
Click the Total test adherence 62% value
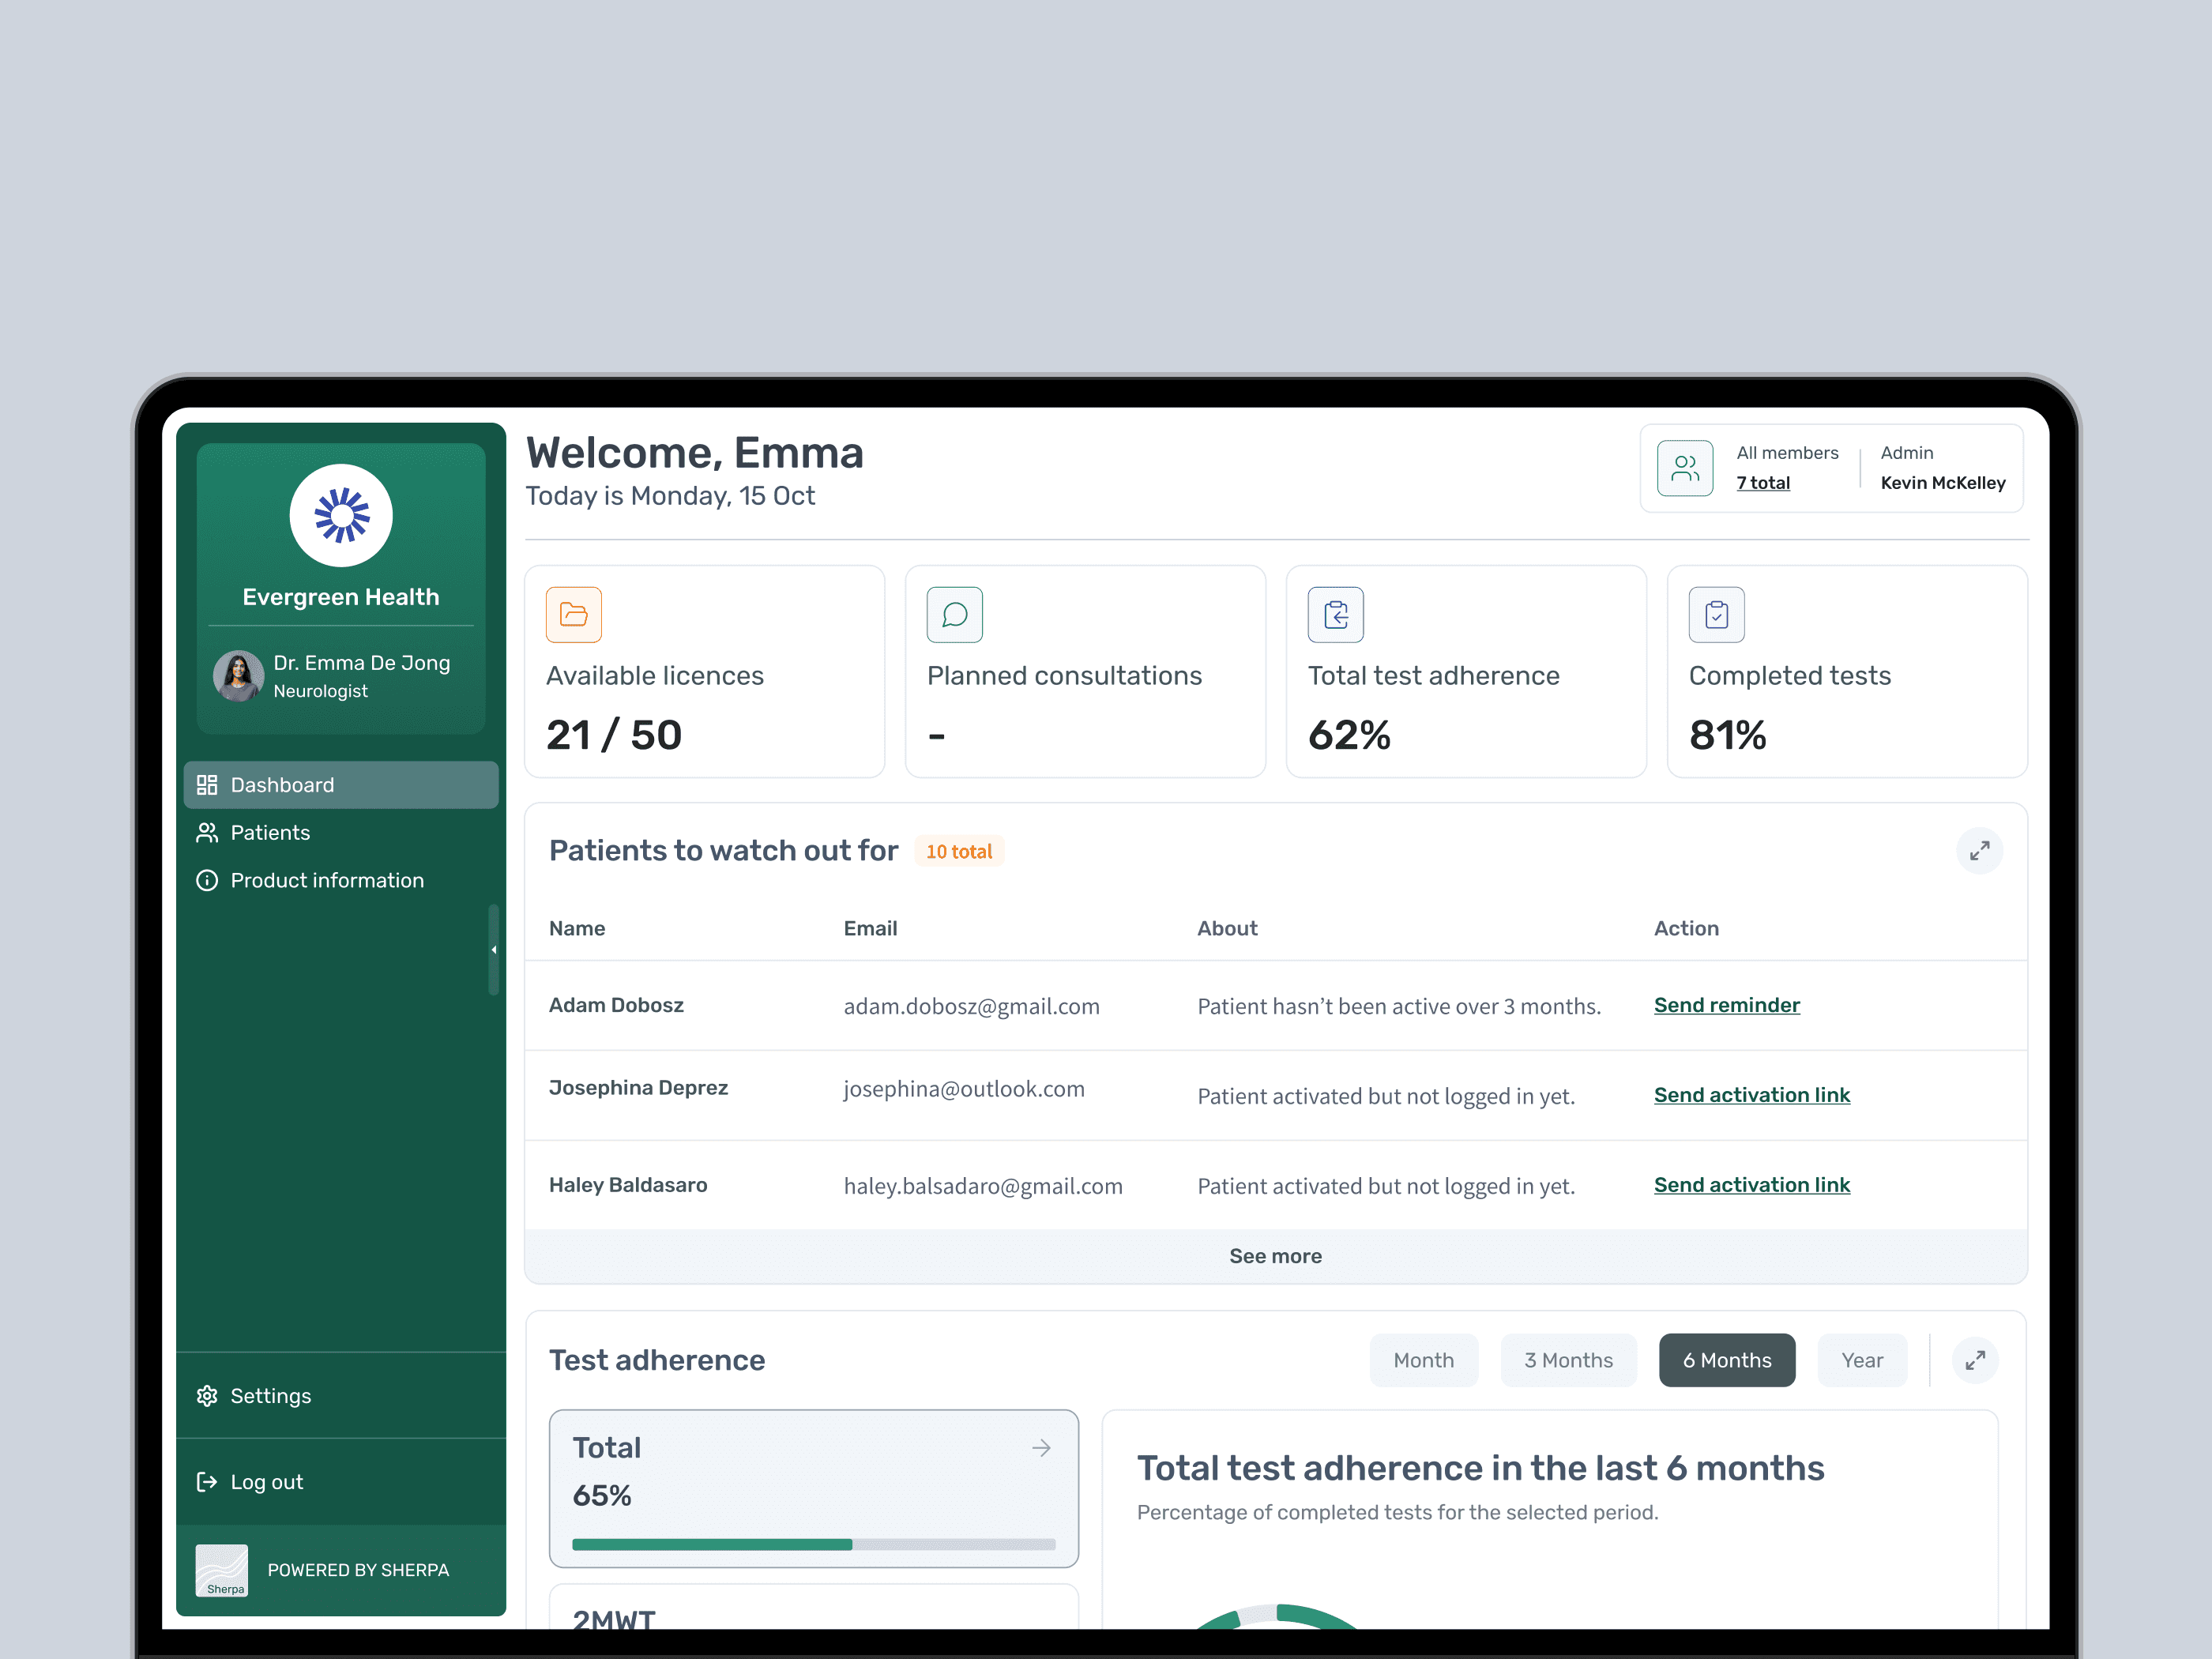(x=1349, y=735)
